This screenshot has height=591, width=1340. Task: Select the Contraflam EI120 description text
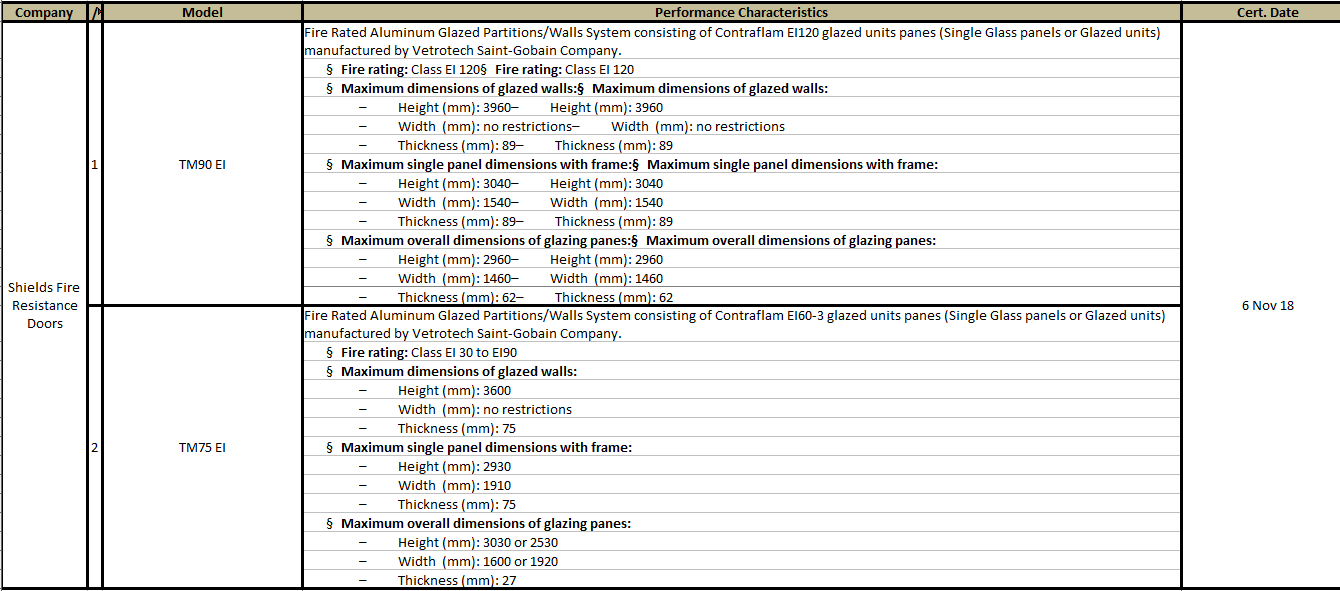point(731,41)
